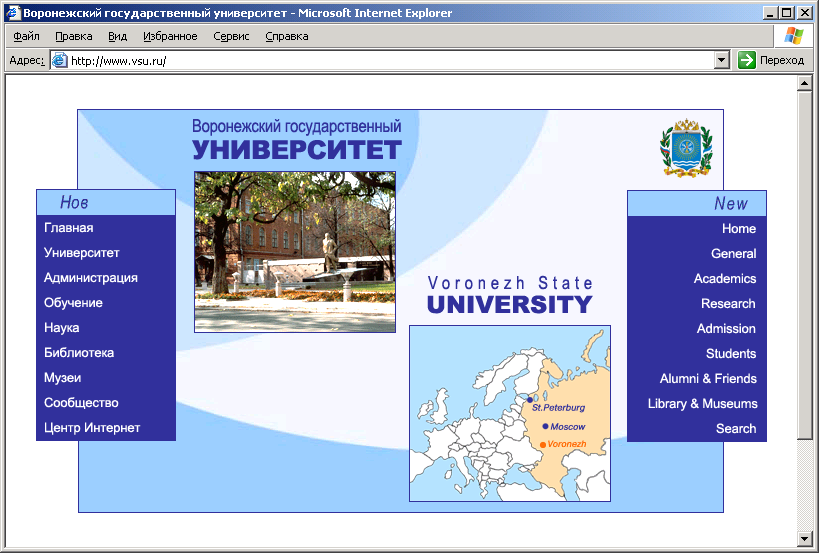Viewport: 819px width, 553px height.
Task: Click the Главная link
Action: 68,228
